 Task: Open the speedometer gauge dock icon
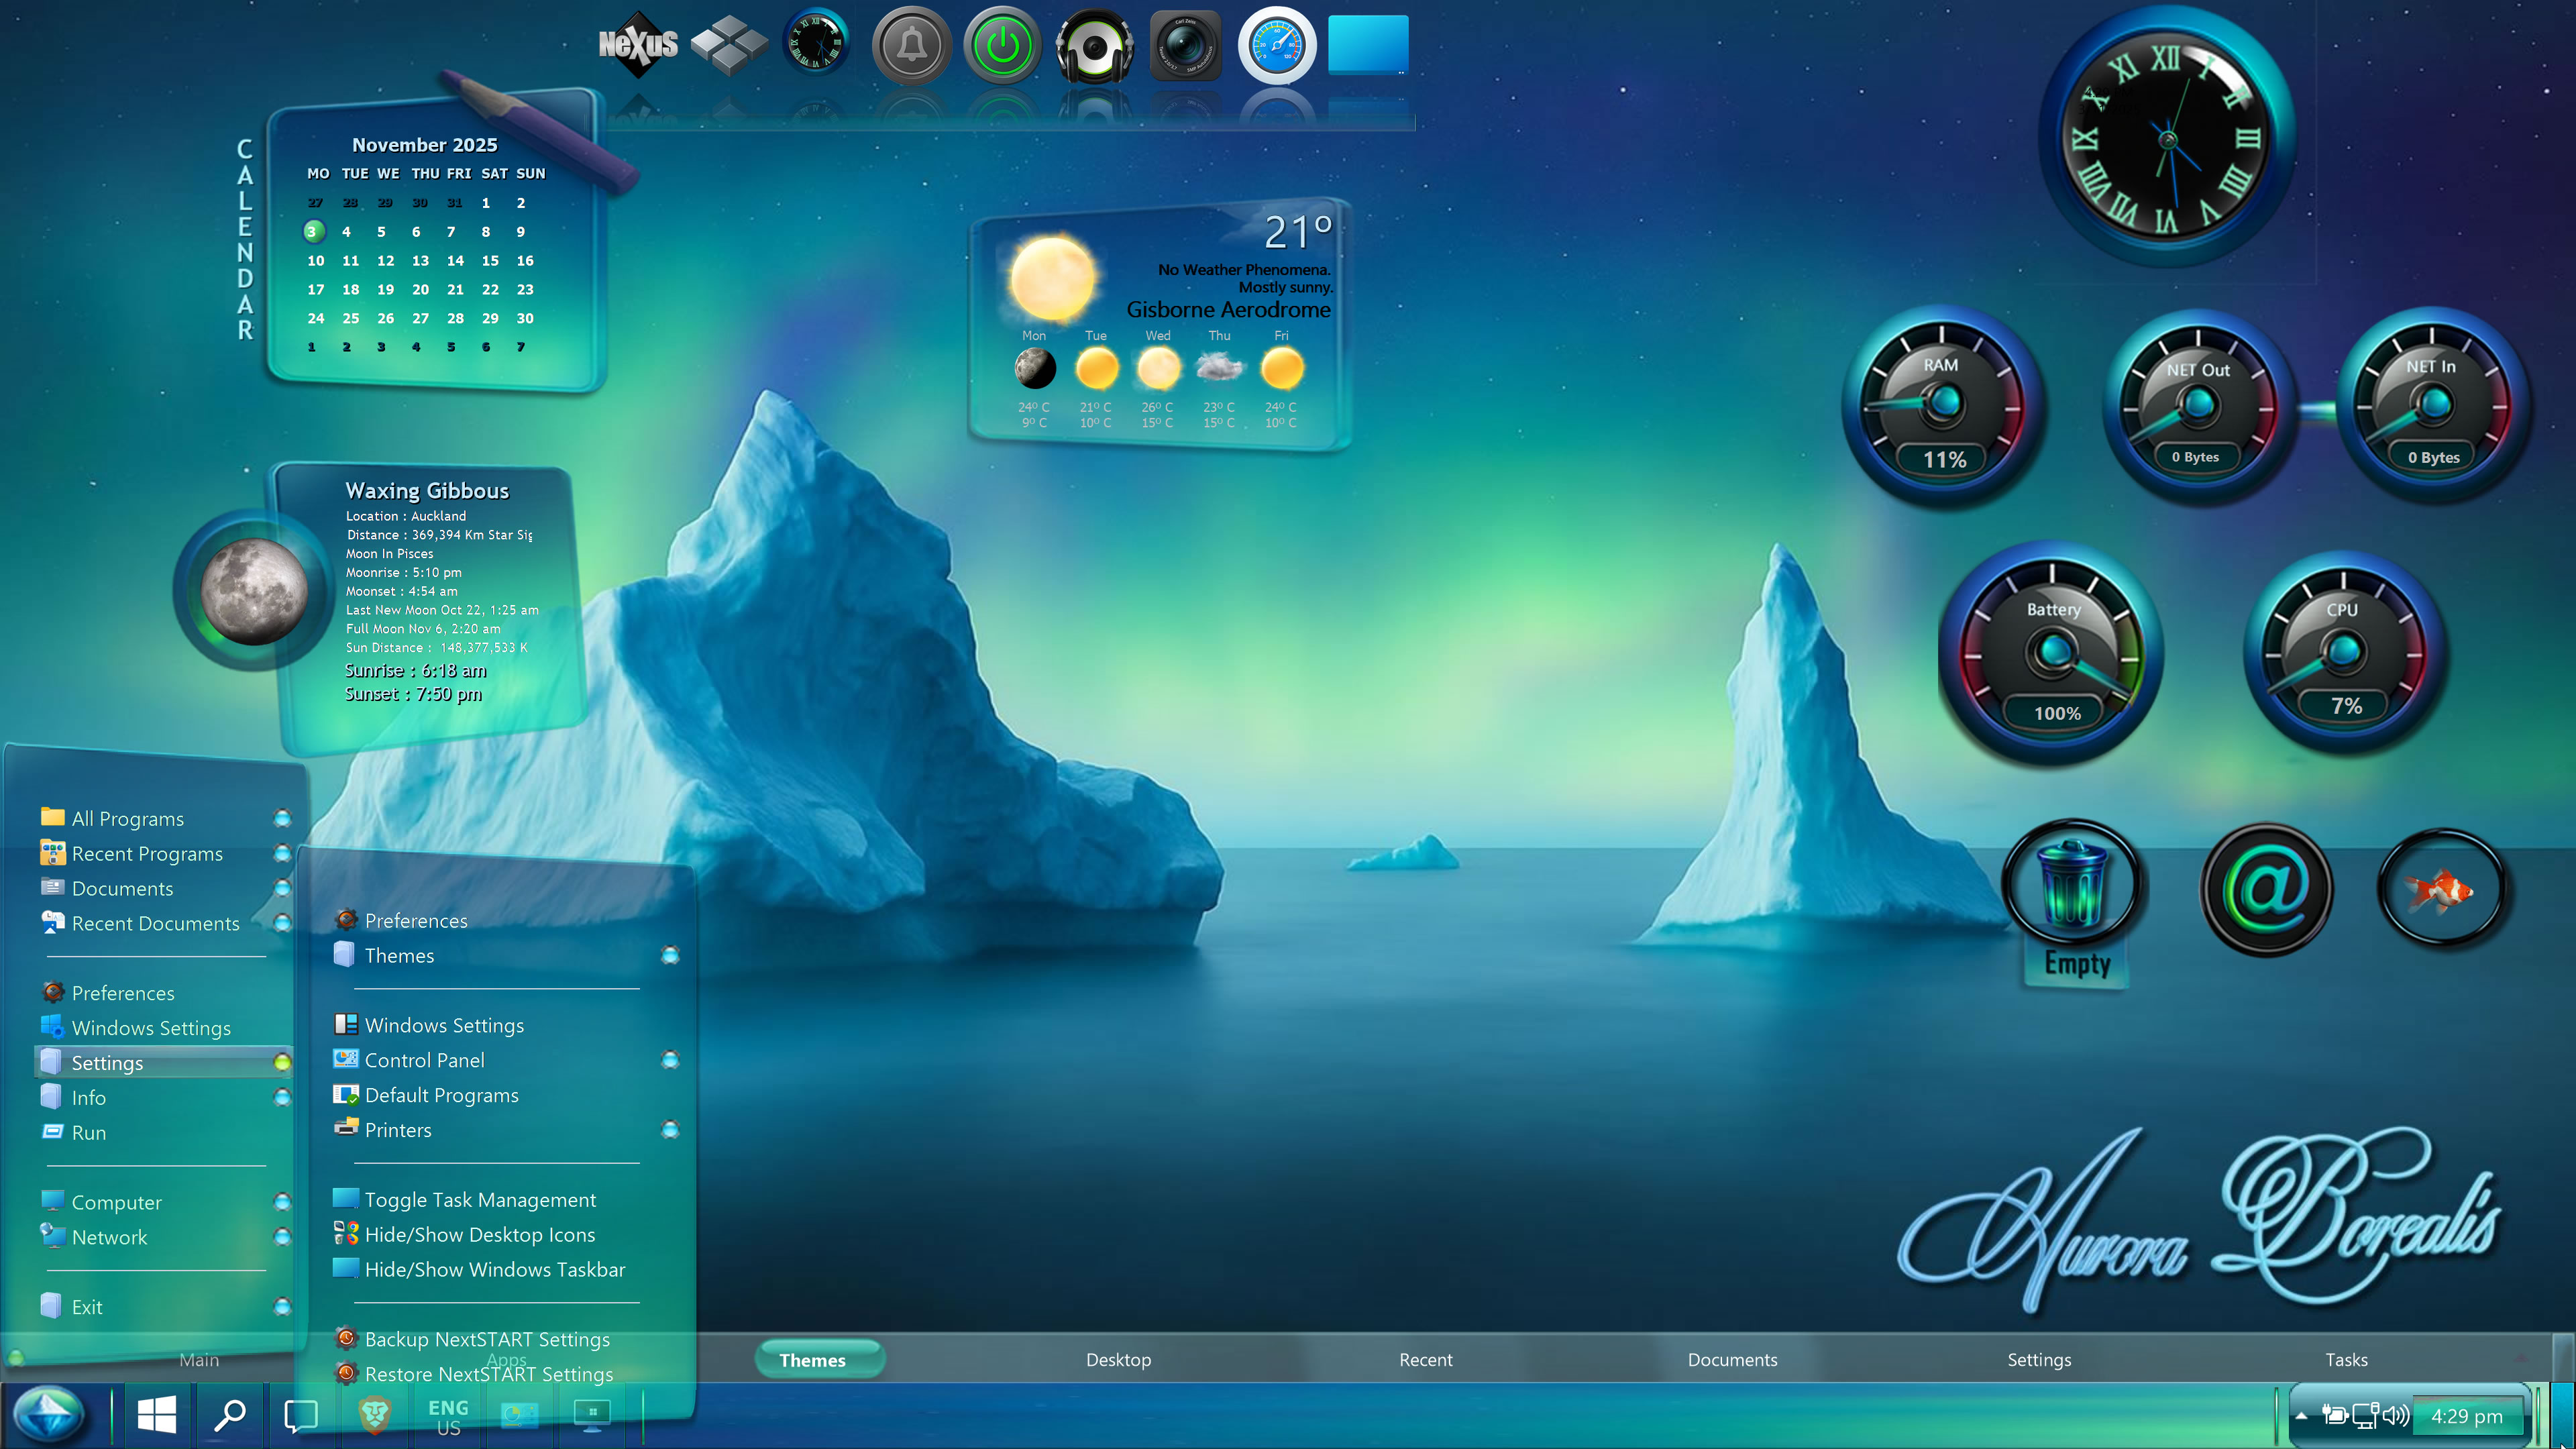click(x=1277, y=45)
